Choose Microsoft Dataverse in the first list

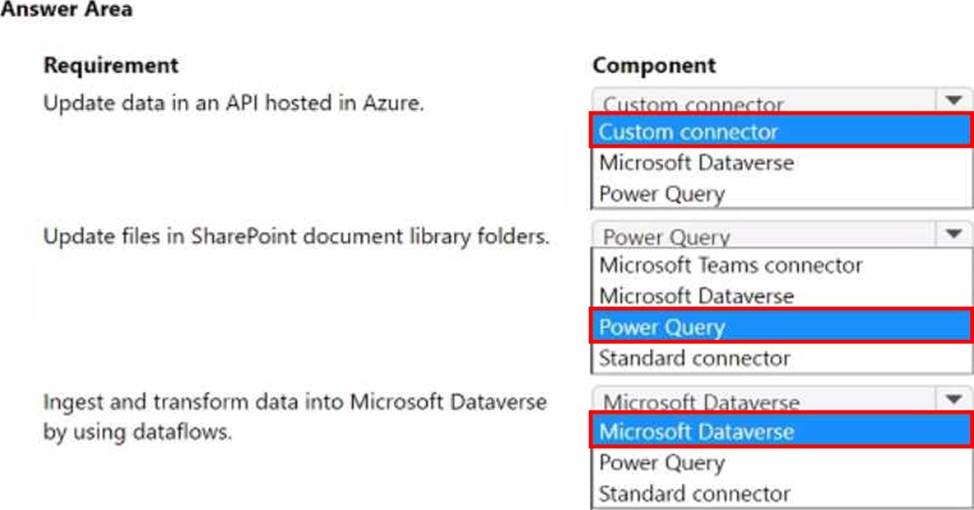[x=781, y=163]
